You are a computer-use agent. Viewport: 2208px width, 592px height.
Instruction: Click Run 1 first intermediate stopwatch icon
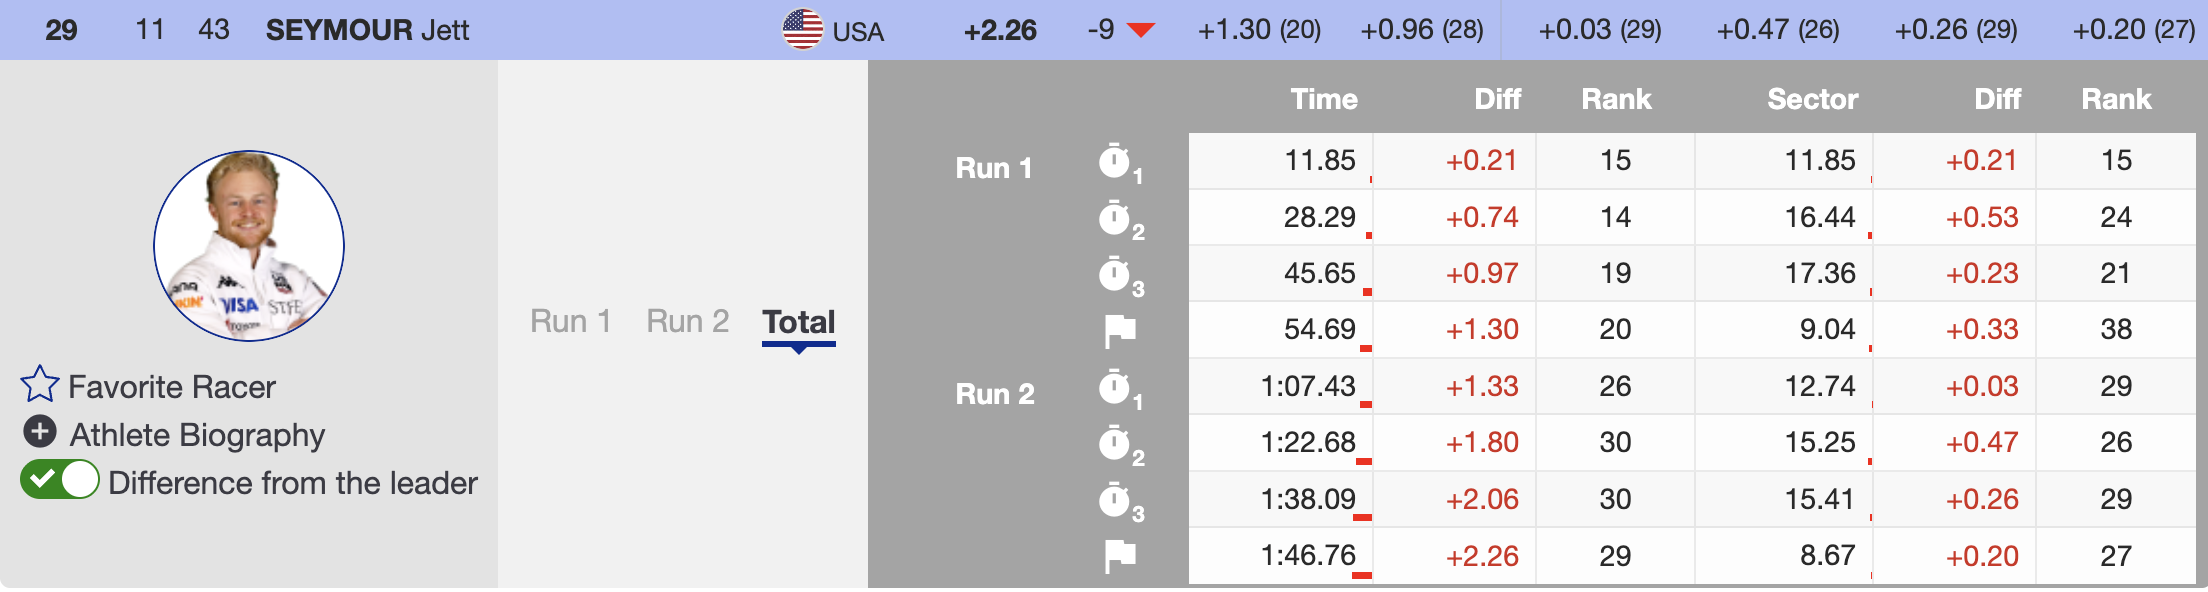pos(1114,161)
